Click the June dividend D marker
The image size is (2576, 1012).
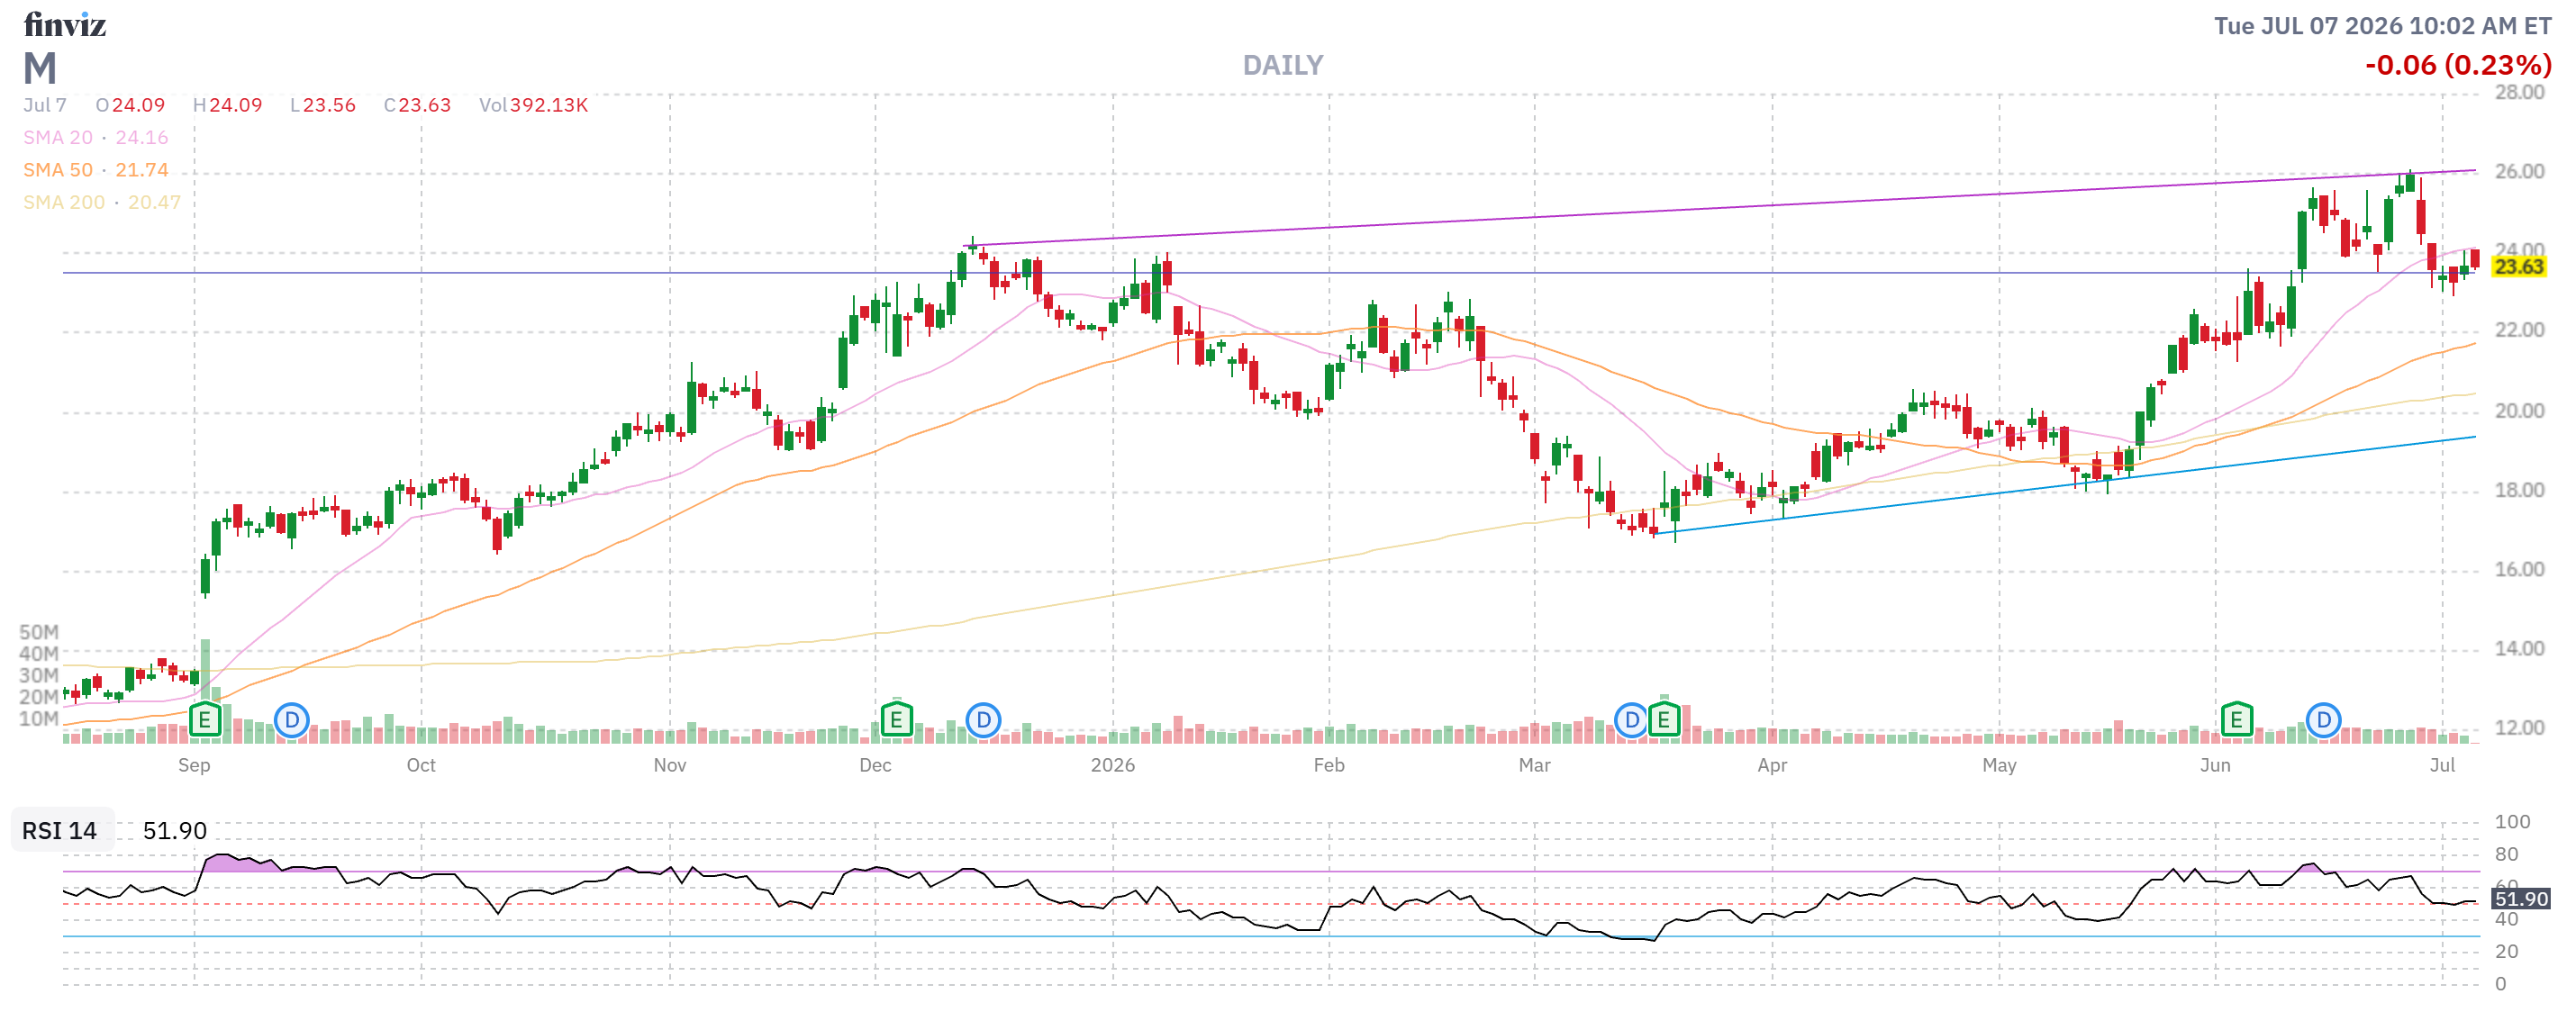point(2324,719)
